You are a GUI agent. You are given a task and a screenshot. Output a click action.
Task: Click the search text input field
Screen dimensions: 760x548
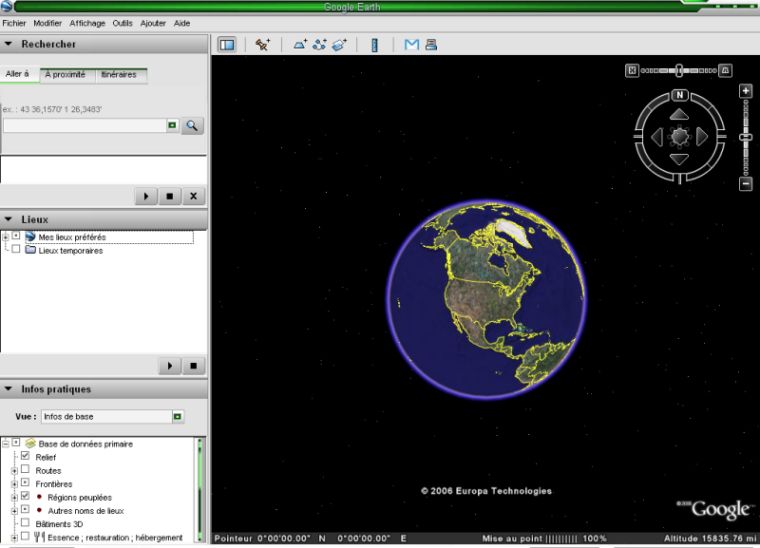[x=85, y=125]
